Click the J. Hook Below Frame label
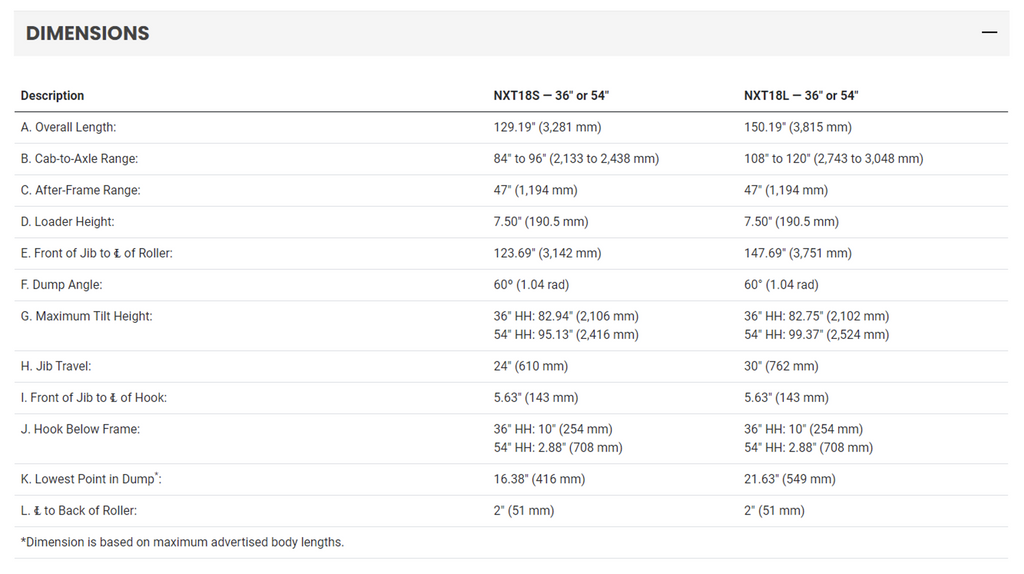Image resolution: width=1024 pixels, height=574 pixels. click(80, 429)
